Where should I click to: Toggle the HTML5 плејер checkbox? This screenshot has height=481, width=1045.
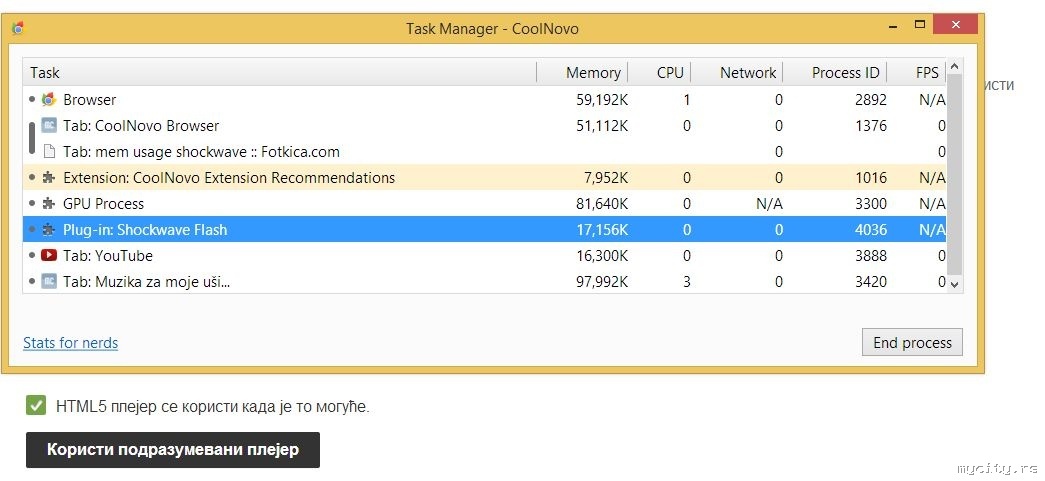click(x=36, y=405)
